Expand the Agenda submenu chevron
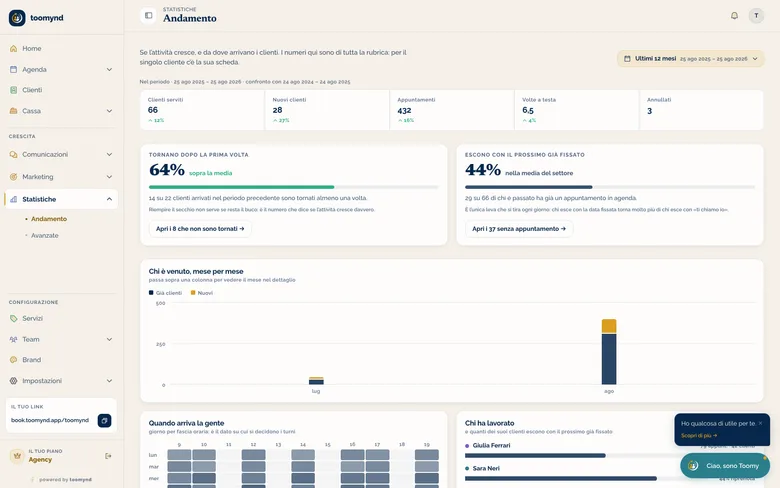 (109, 70)
